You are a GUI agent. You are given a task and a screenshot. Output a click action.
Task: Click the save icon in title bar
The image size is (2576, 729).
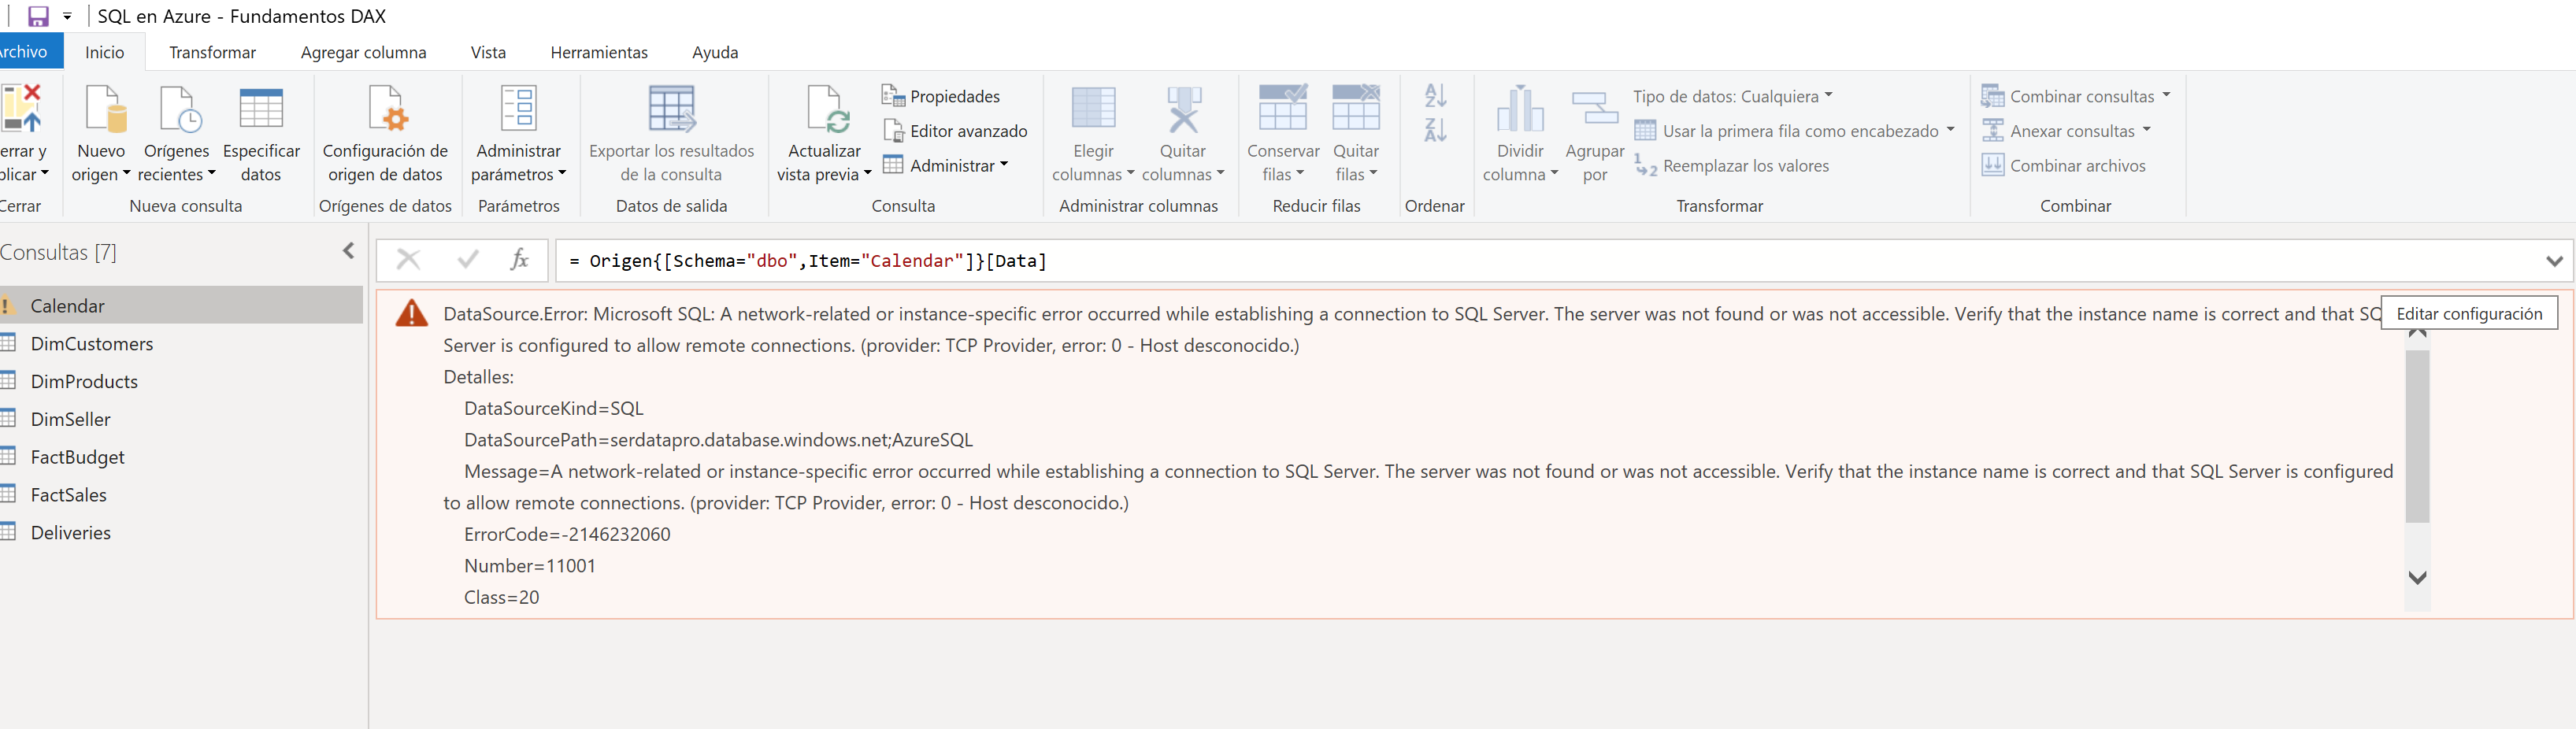pos(38,16)
